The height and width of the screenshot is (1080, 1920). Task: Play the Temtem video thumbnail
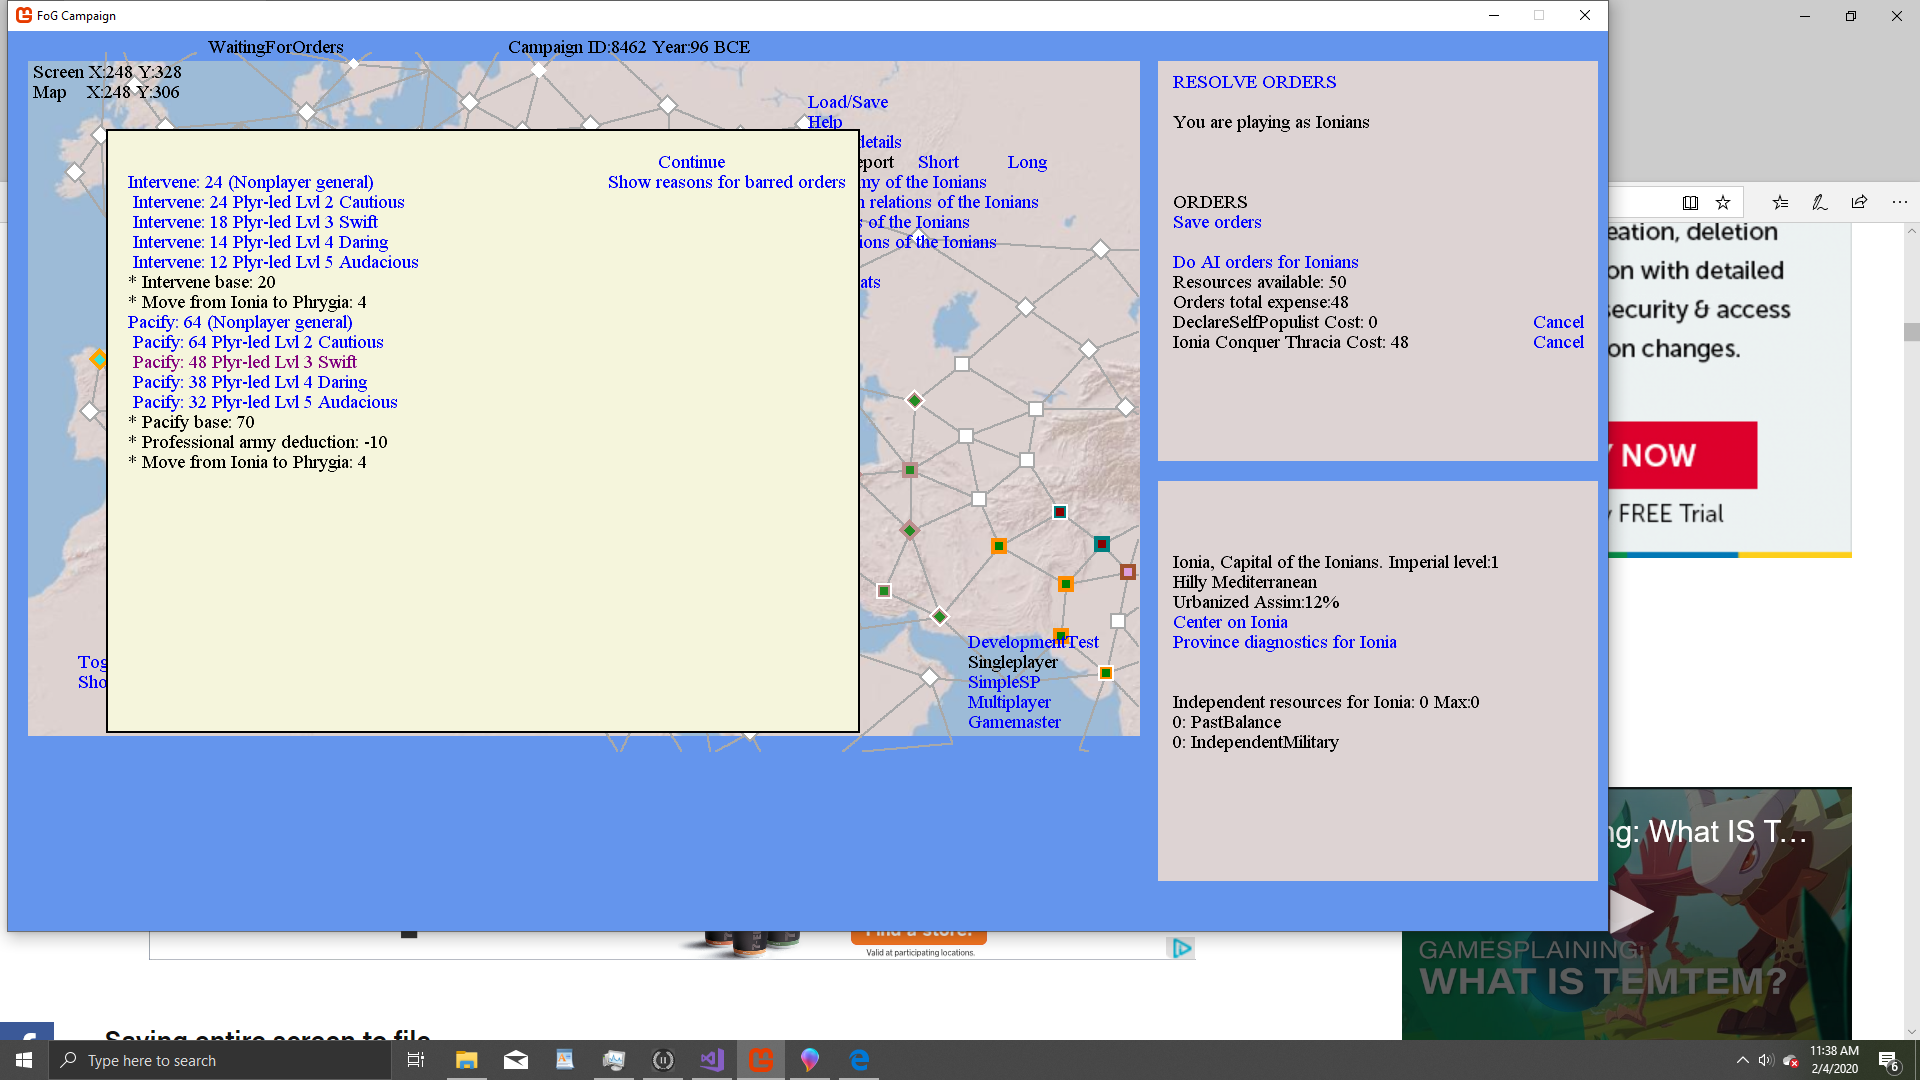[x=1630, y=910]
